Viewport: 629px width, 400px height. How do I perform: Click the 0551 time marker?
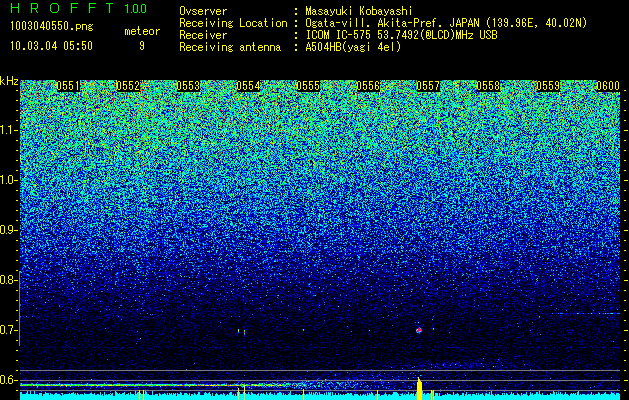click(68, 86)
